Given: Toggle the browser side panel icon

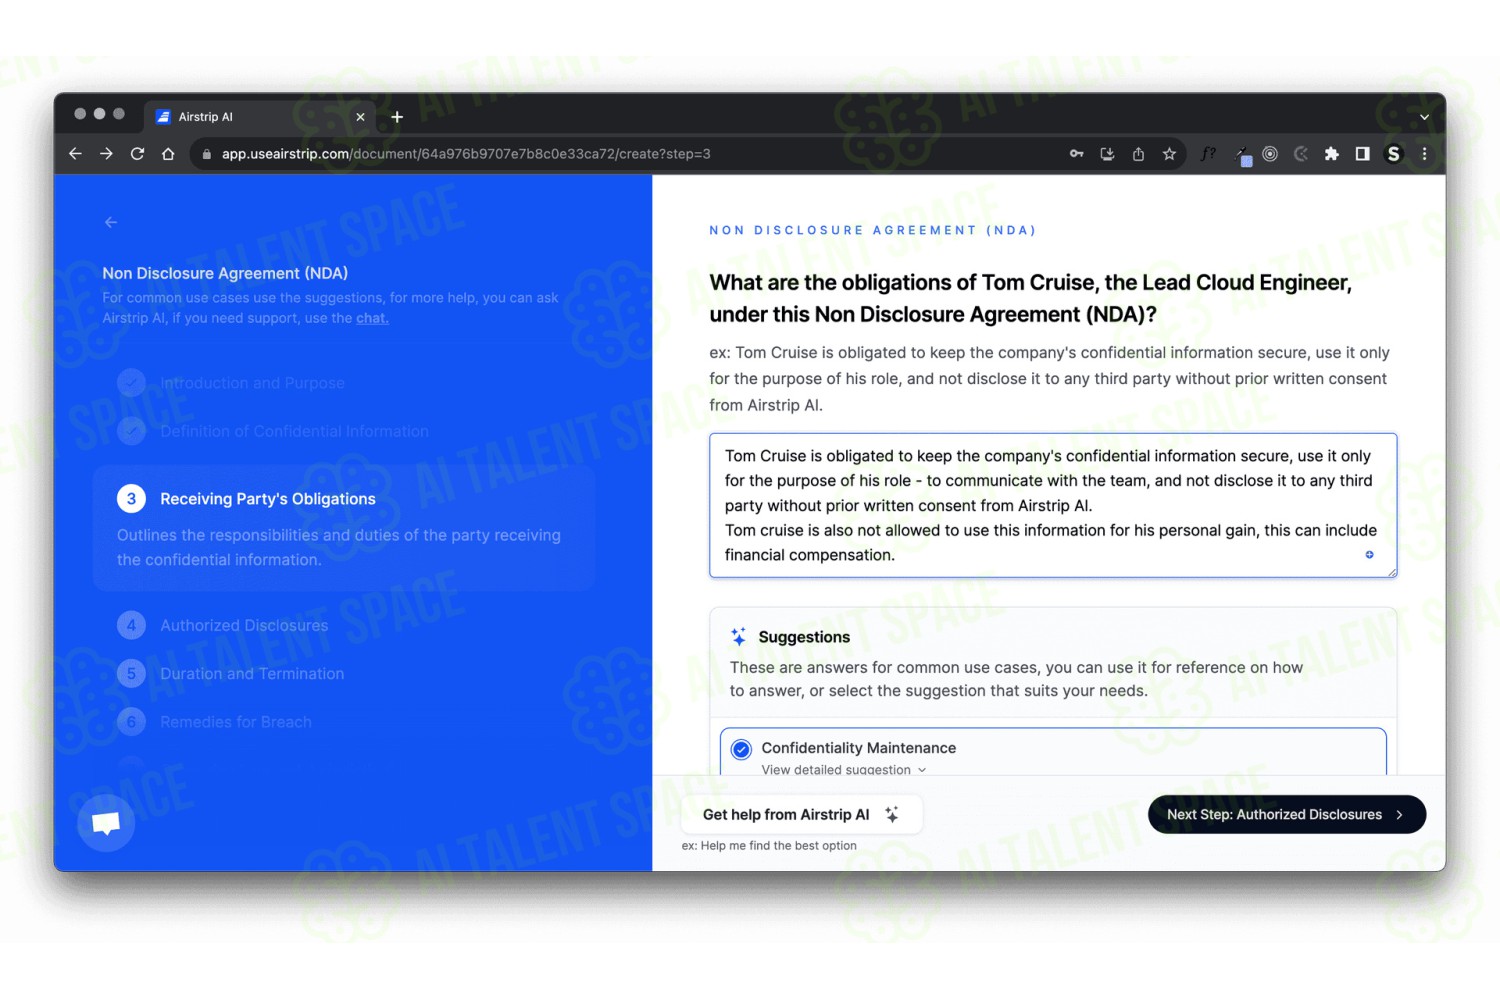Looking at the screenshot, I should tap(1362, 154).
